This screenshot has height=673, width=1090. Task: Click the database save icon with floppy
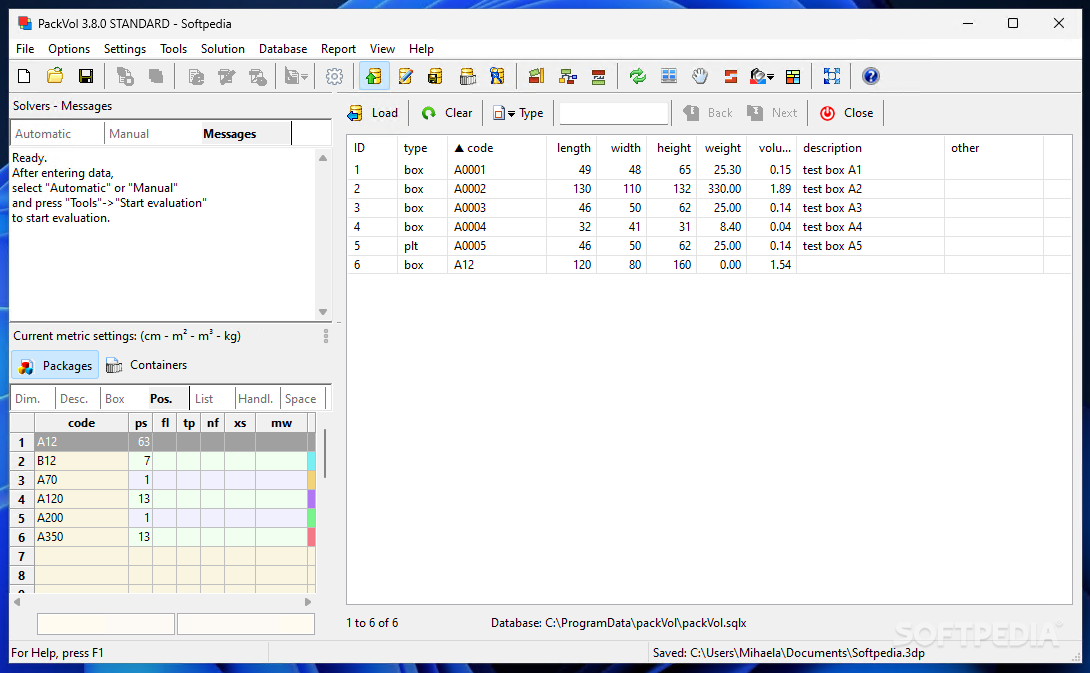(x=436, y=76)
